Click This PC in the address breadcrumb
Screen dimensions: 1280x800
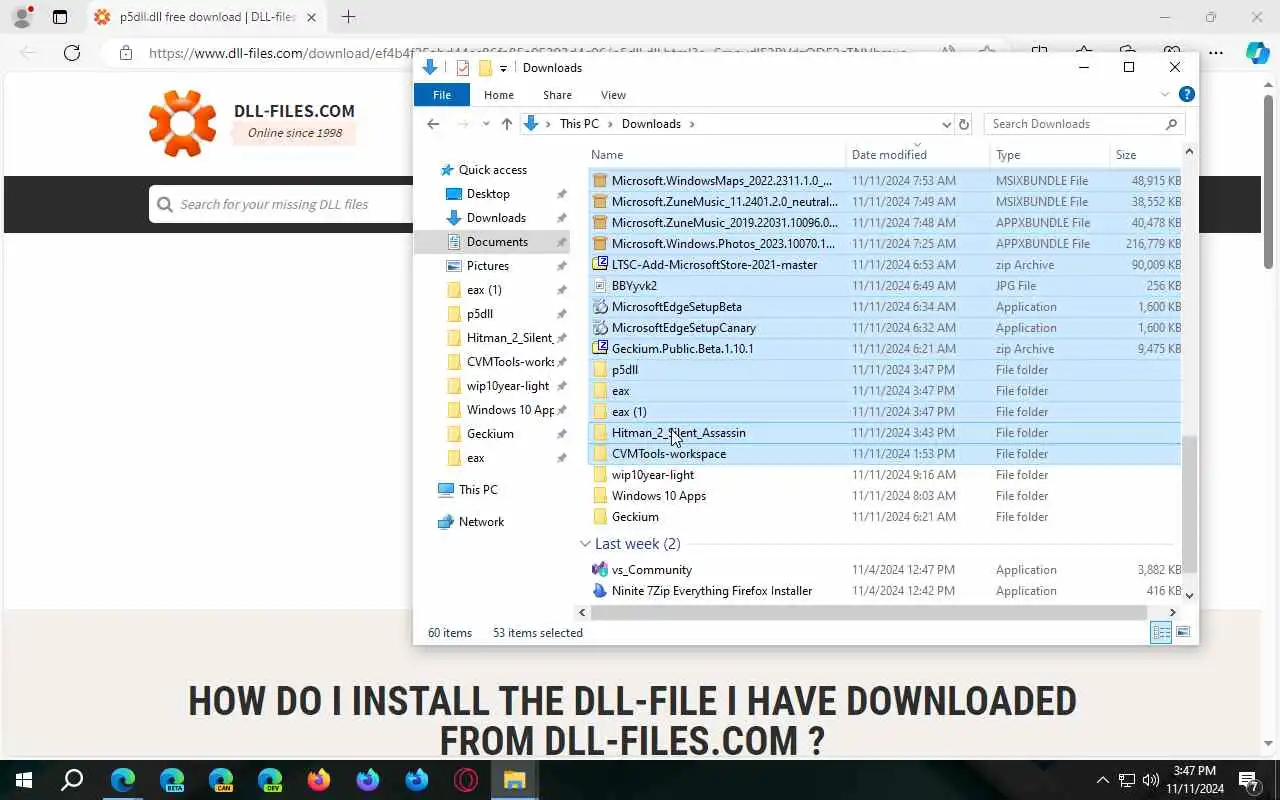[579, 124]
